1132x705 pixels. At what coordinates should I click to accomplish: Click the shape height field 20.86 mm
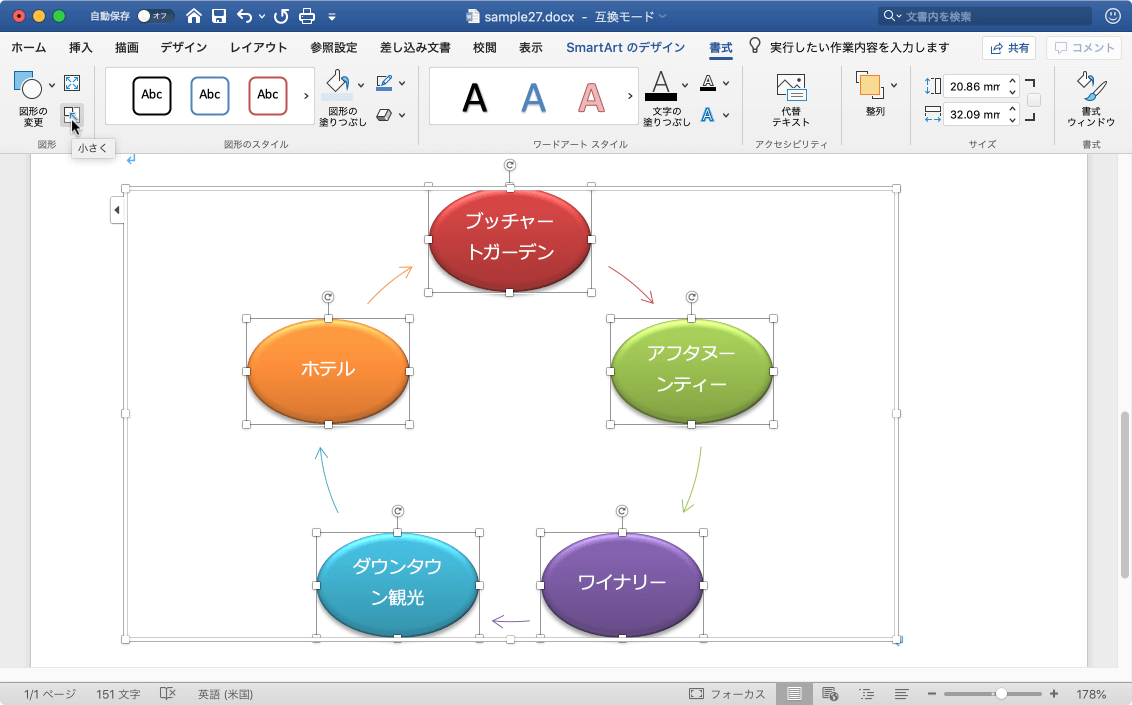click(x=975, y=87)
